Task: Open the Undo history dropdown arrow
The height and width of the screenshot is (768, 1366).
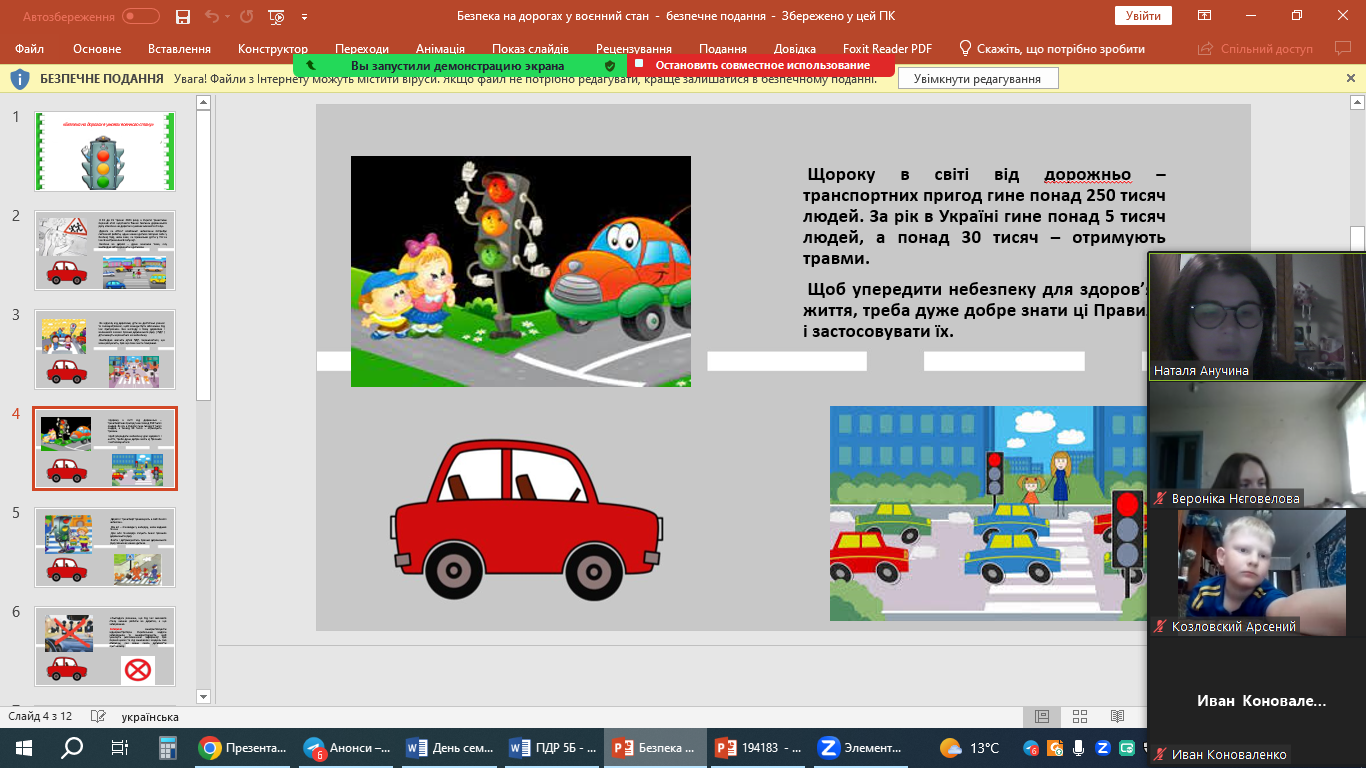Action: point(228,16)
